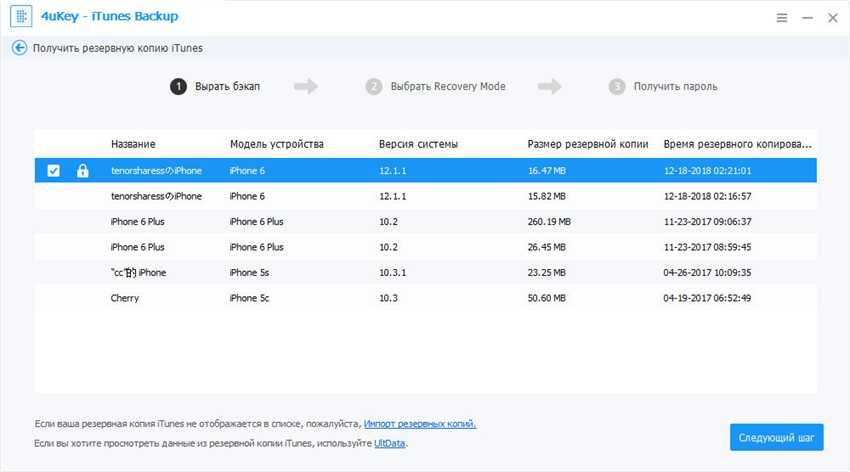
Task: Click step 2 Выбрать Recovery Mode indicator
Action: 435,87
